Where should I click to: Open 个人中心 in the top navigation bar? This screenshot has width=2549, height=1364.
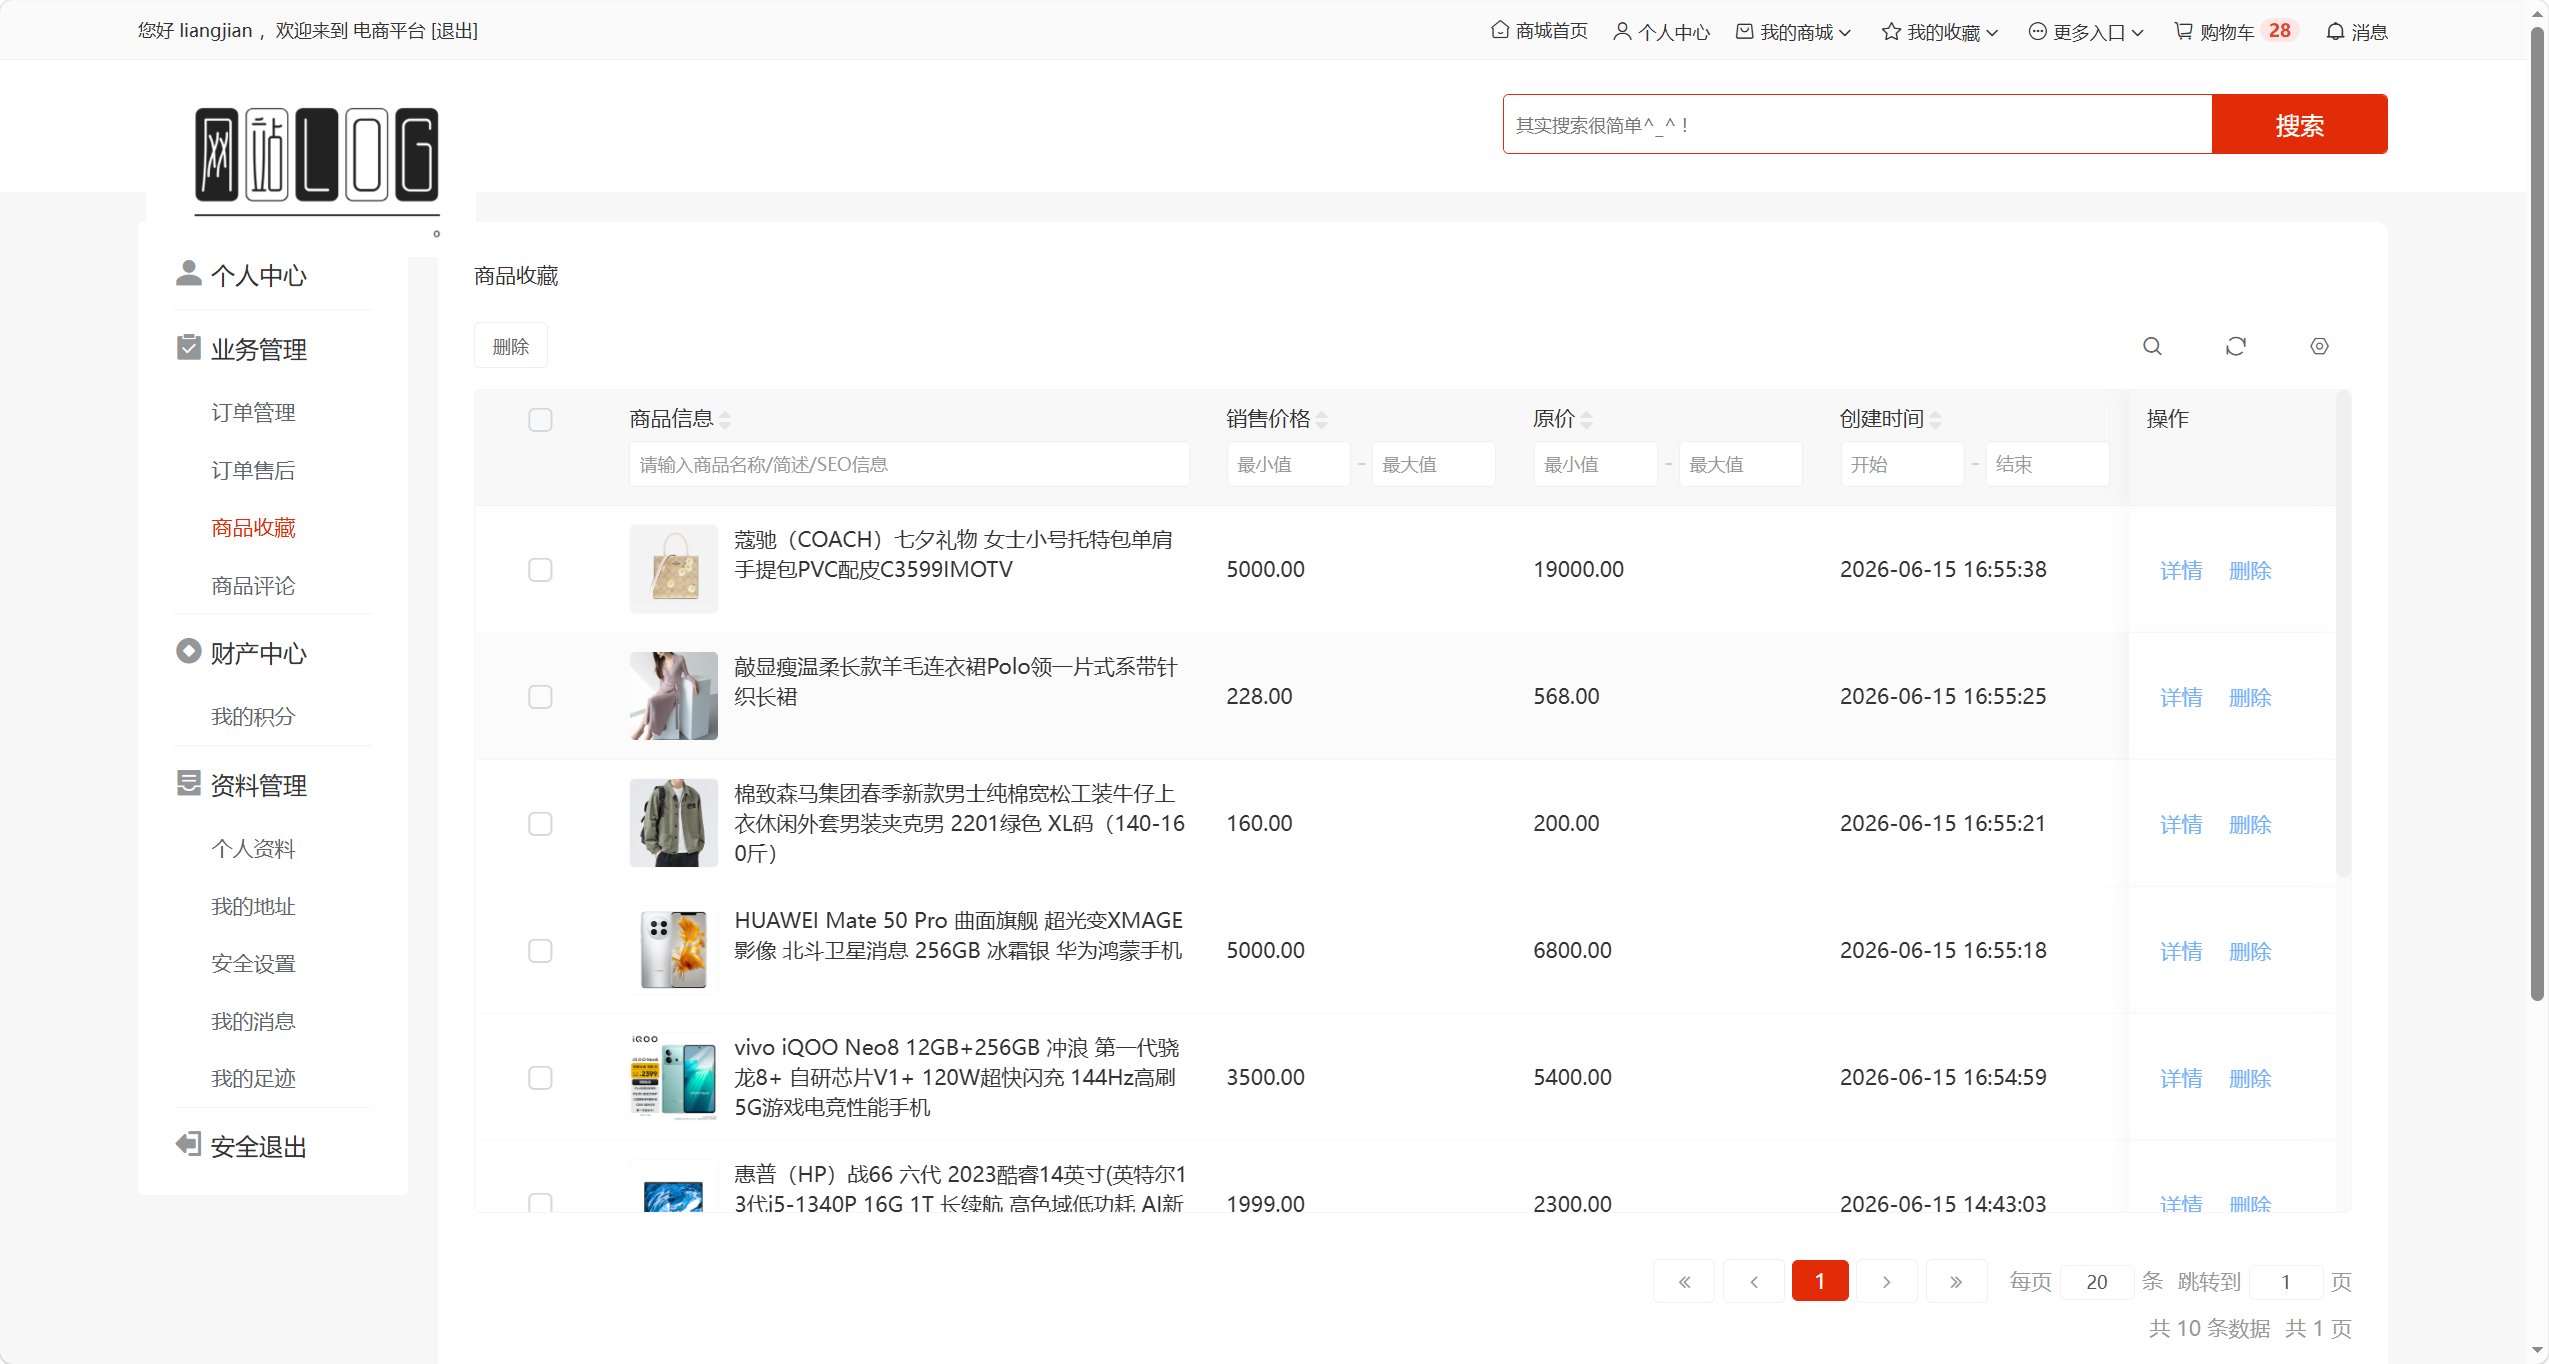[1662, 31]
